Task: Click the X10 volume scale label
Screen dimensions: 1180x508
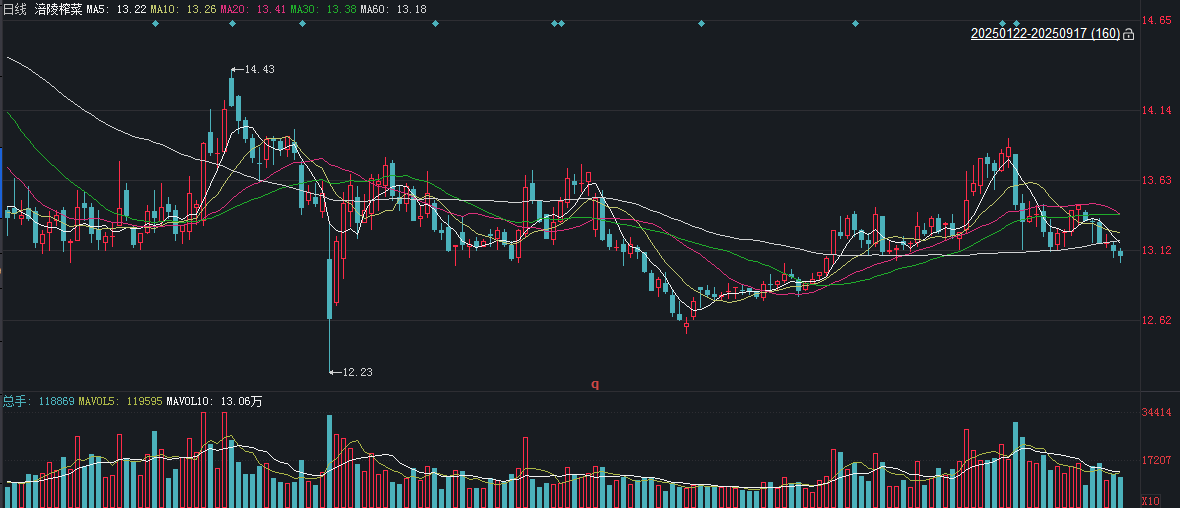Action: pos(1151,501)
